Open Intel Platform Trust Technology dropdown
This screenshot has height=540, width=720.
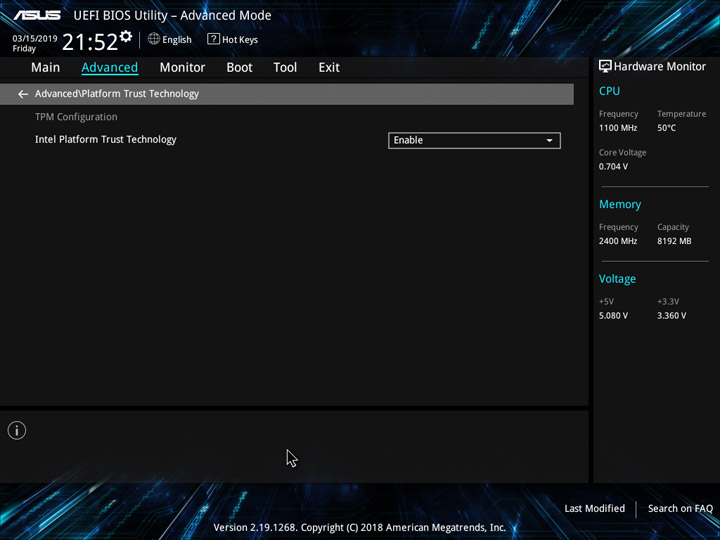tap(474, 141)
